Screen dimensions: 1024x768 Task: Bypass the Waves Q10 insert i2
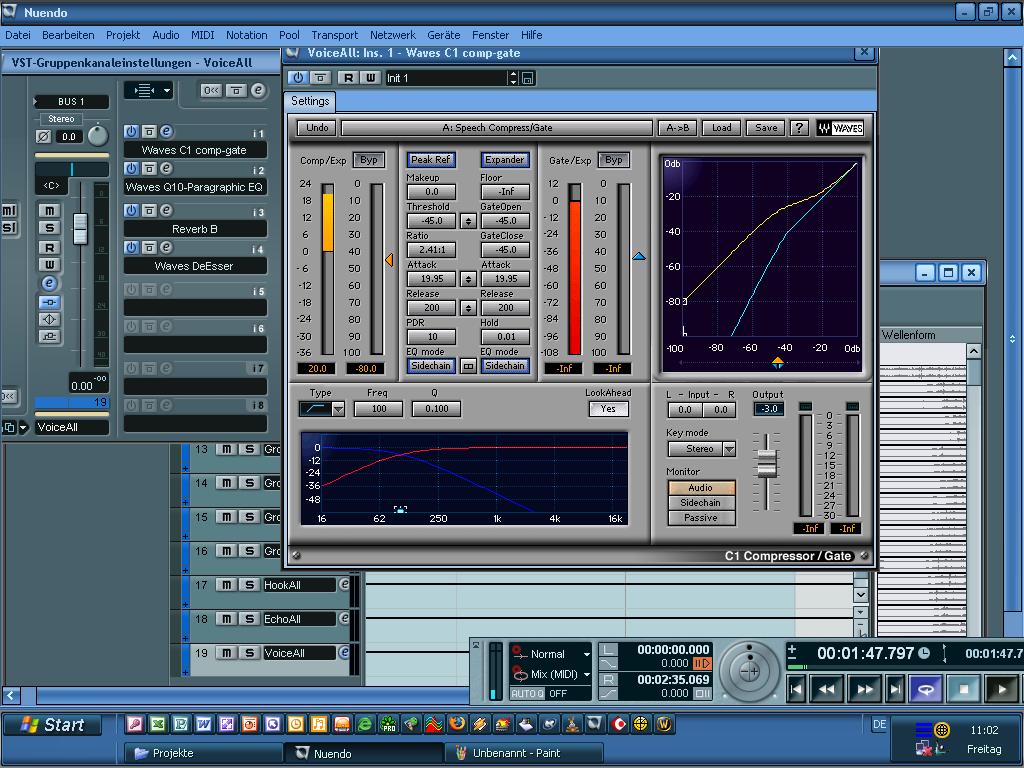[149, 168]
